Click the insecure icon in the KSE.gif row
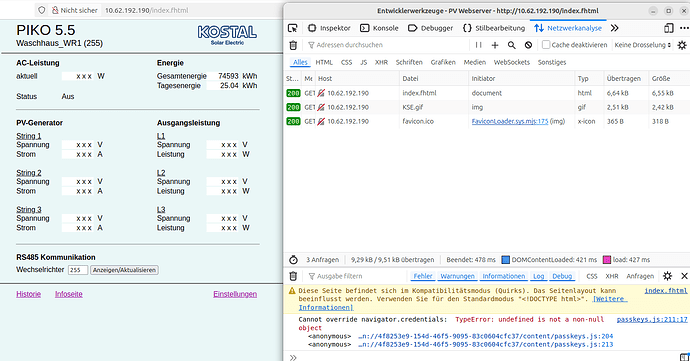This screenshot has width=690, height=361. [x=321, y=107]
